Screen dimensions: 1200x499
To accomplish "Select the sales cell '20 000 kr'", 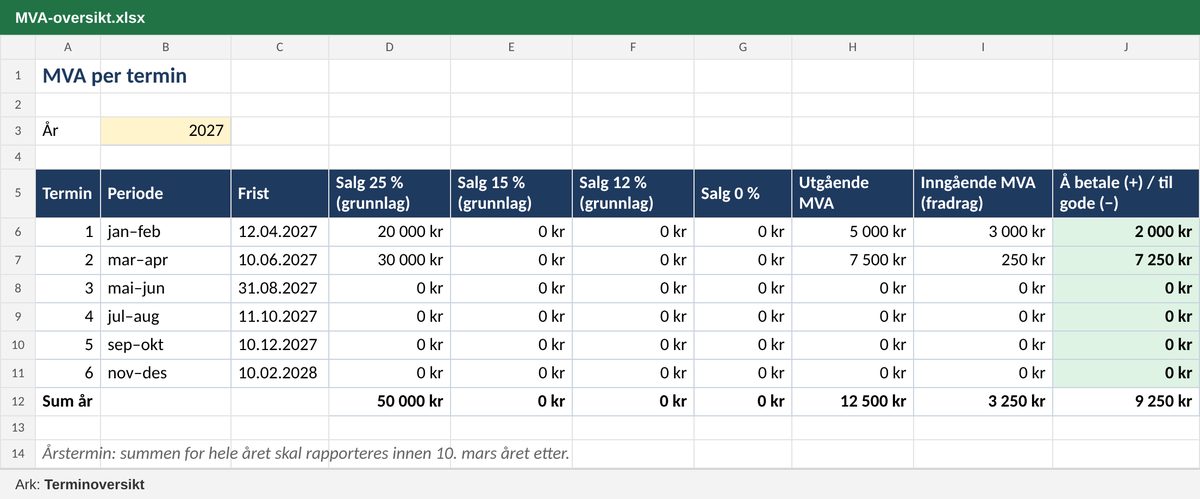I will tap(390, 231).
